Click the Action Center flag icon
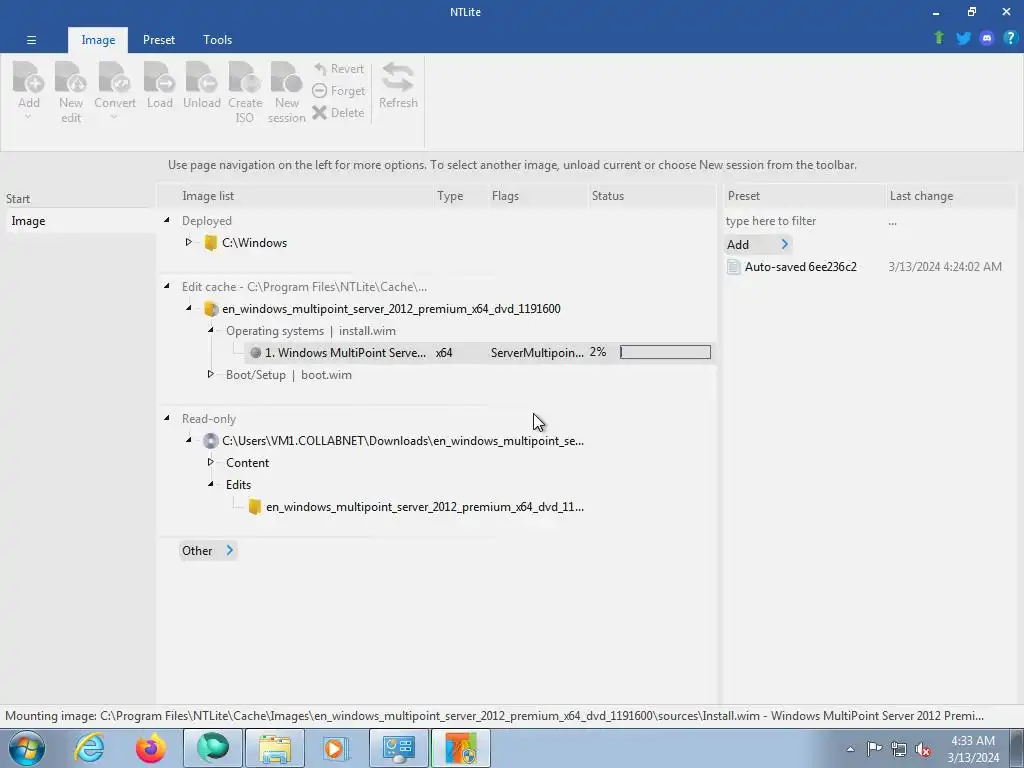This screenshot has height=768, width=1024. [x=874, y=749]
